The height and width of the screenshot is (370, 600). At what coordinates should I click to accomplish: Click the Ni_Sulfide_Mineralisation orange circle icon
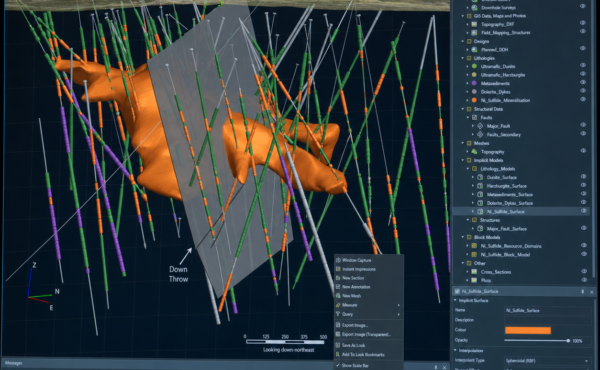(474, 100)
